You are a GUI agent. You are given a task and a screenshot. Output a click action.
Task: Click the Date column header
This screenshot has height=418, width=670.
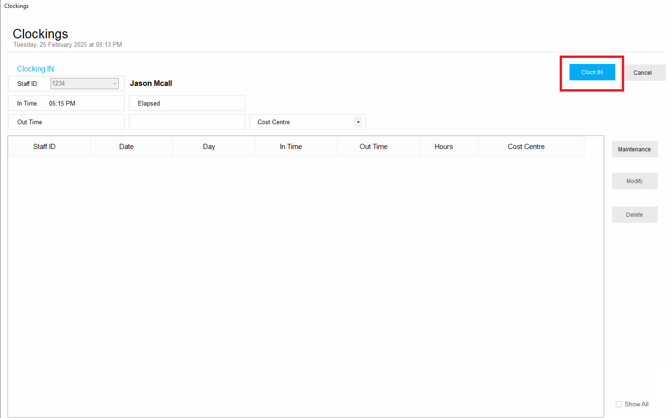[x=127, y=147]
